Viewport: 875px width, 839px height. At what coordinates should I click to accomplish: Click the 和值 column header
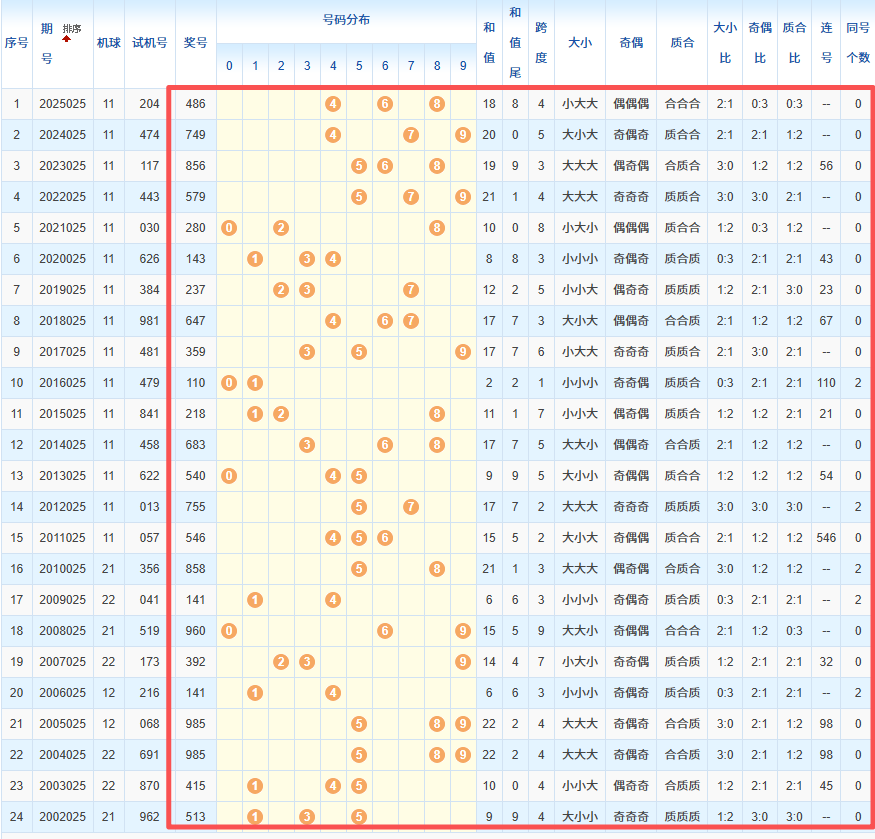click(489, 44)
